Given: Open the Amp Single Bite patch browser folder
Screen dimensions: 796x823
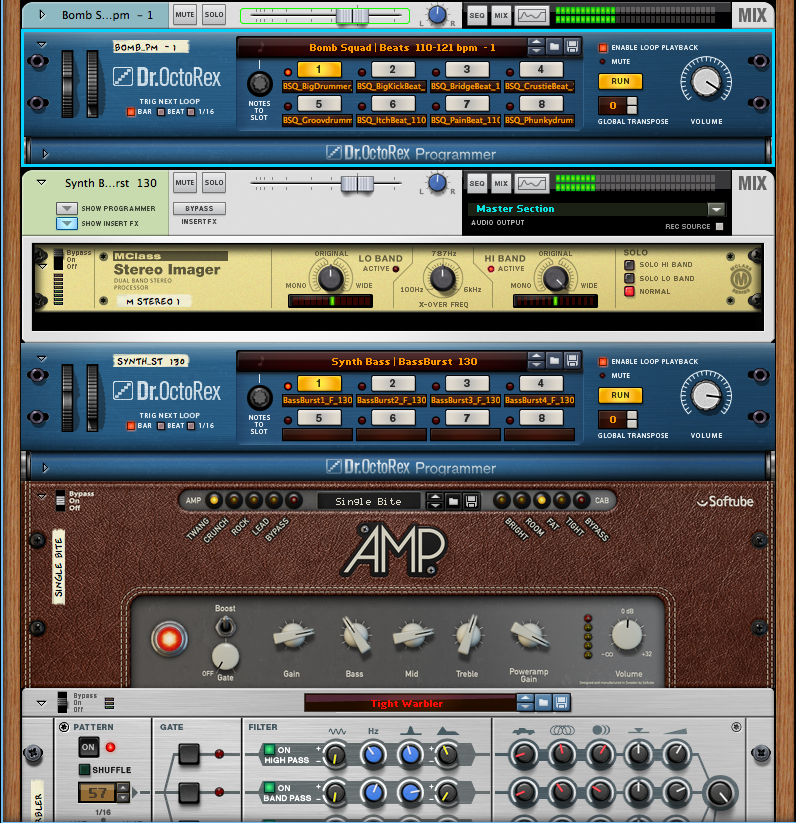Looking at the screenshot, I should coord(453,500).
